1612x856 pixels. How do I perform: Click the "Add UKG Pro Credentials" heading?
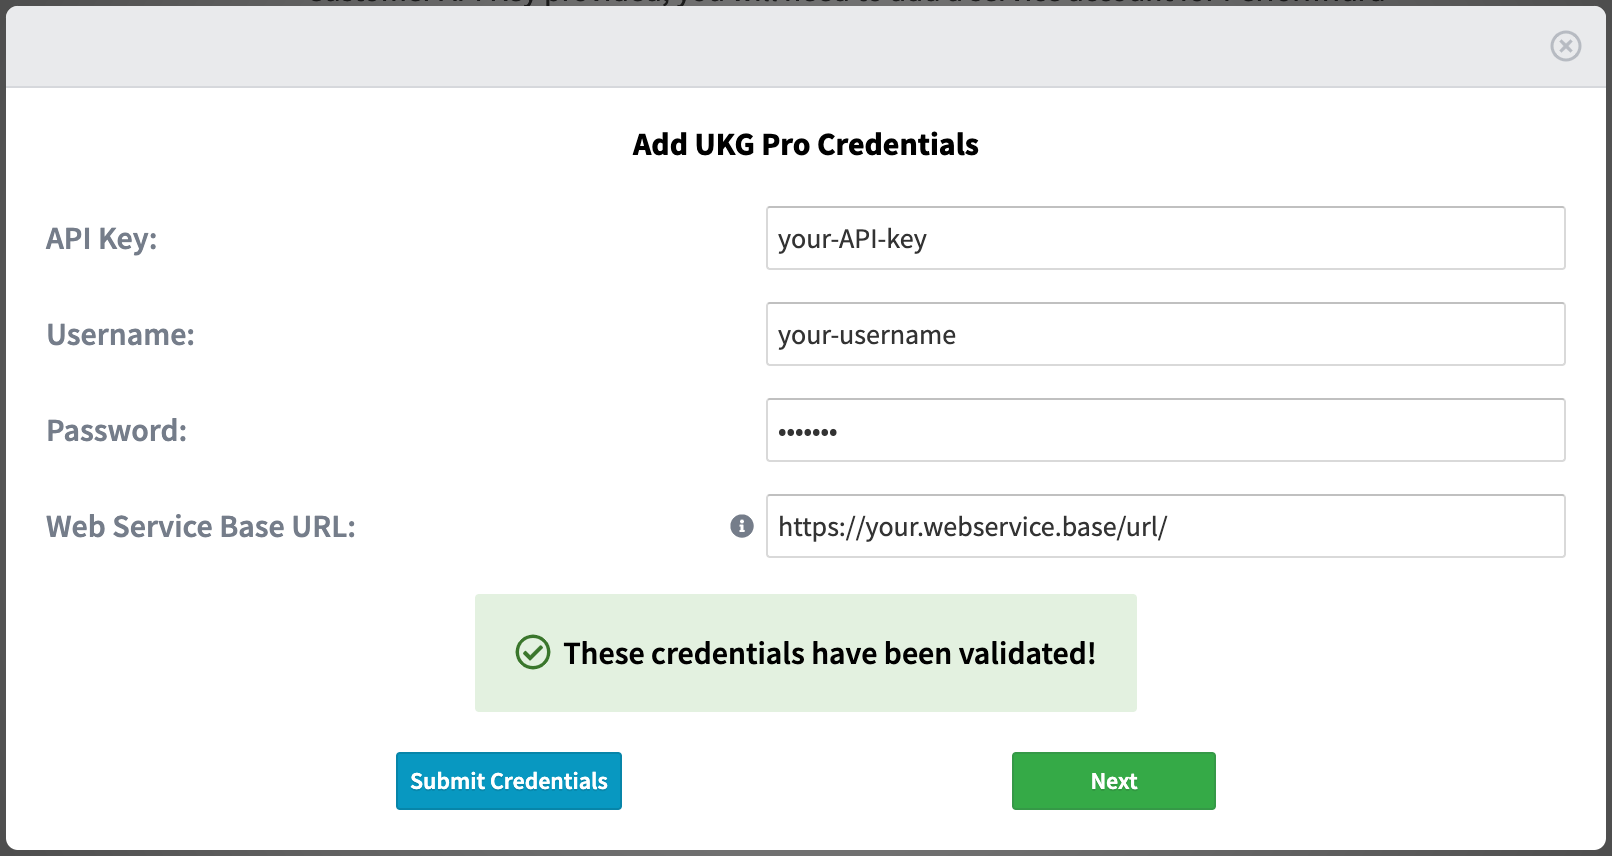[805, 145]
